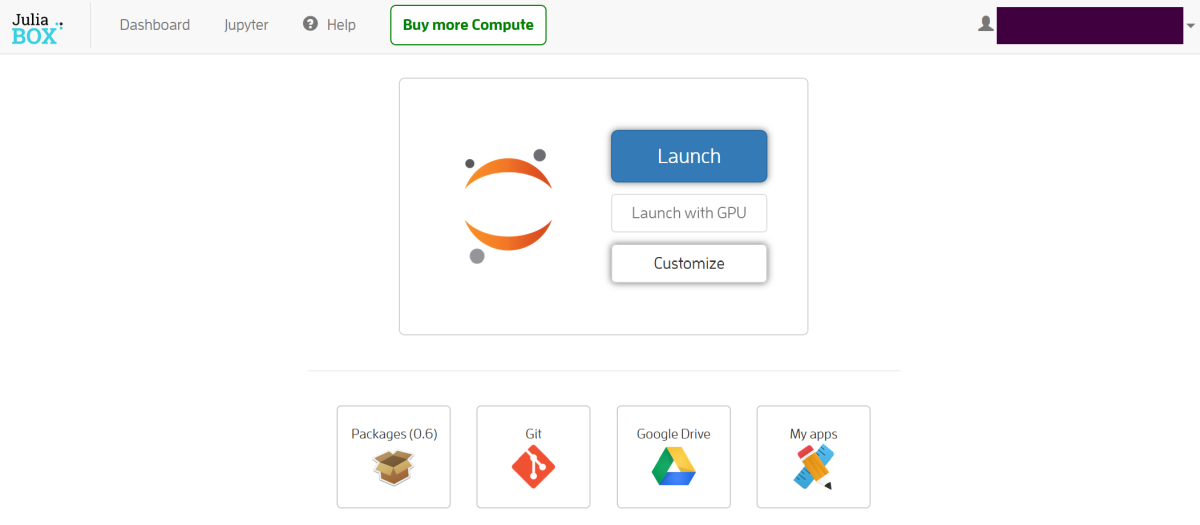Click the My apps pencil-ruler icon
Viewport: 1200px width, 525px height.
coord(814,467)
